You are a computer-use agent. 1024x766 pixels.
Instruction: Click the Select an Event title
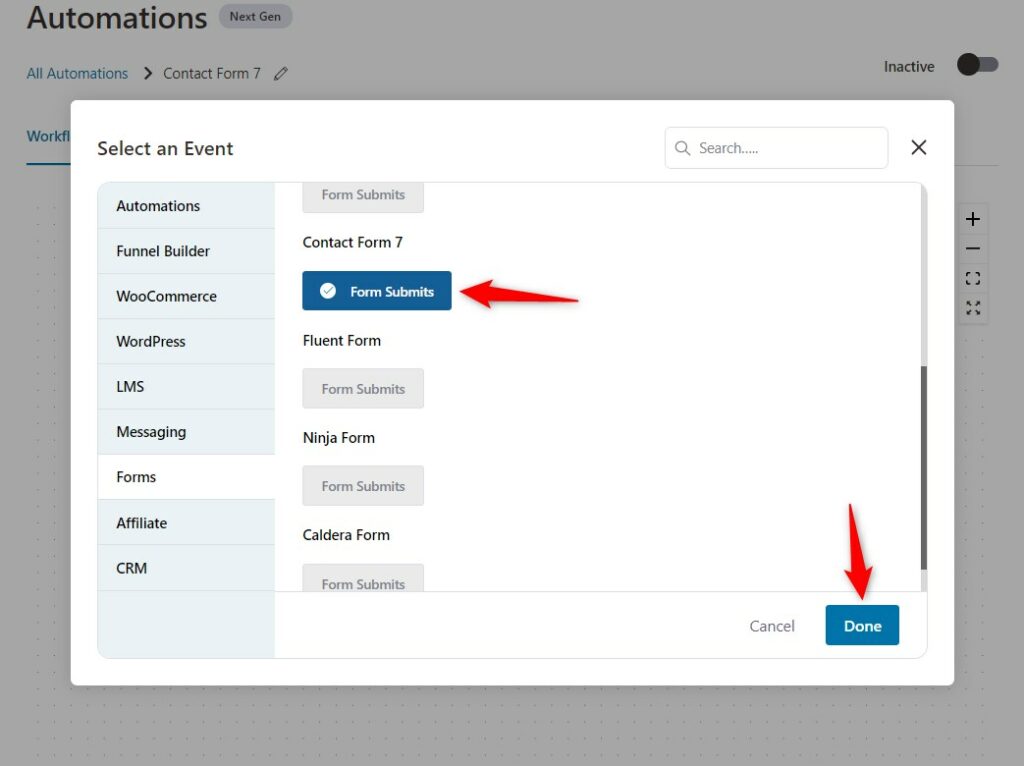coord(165,148)
